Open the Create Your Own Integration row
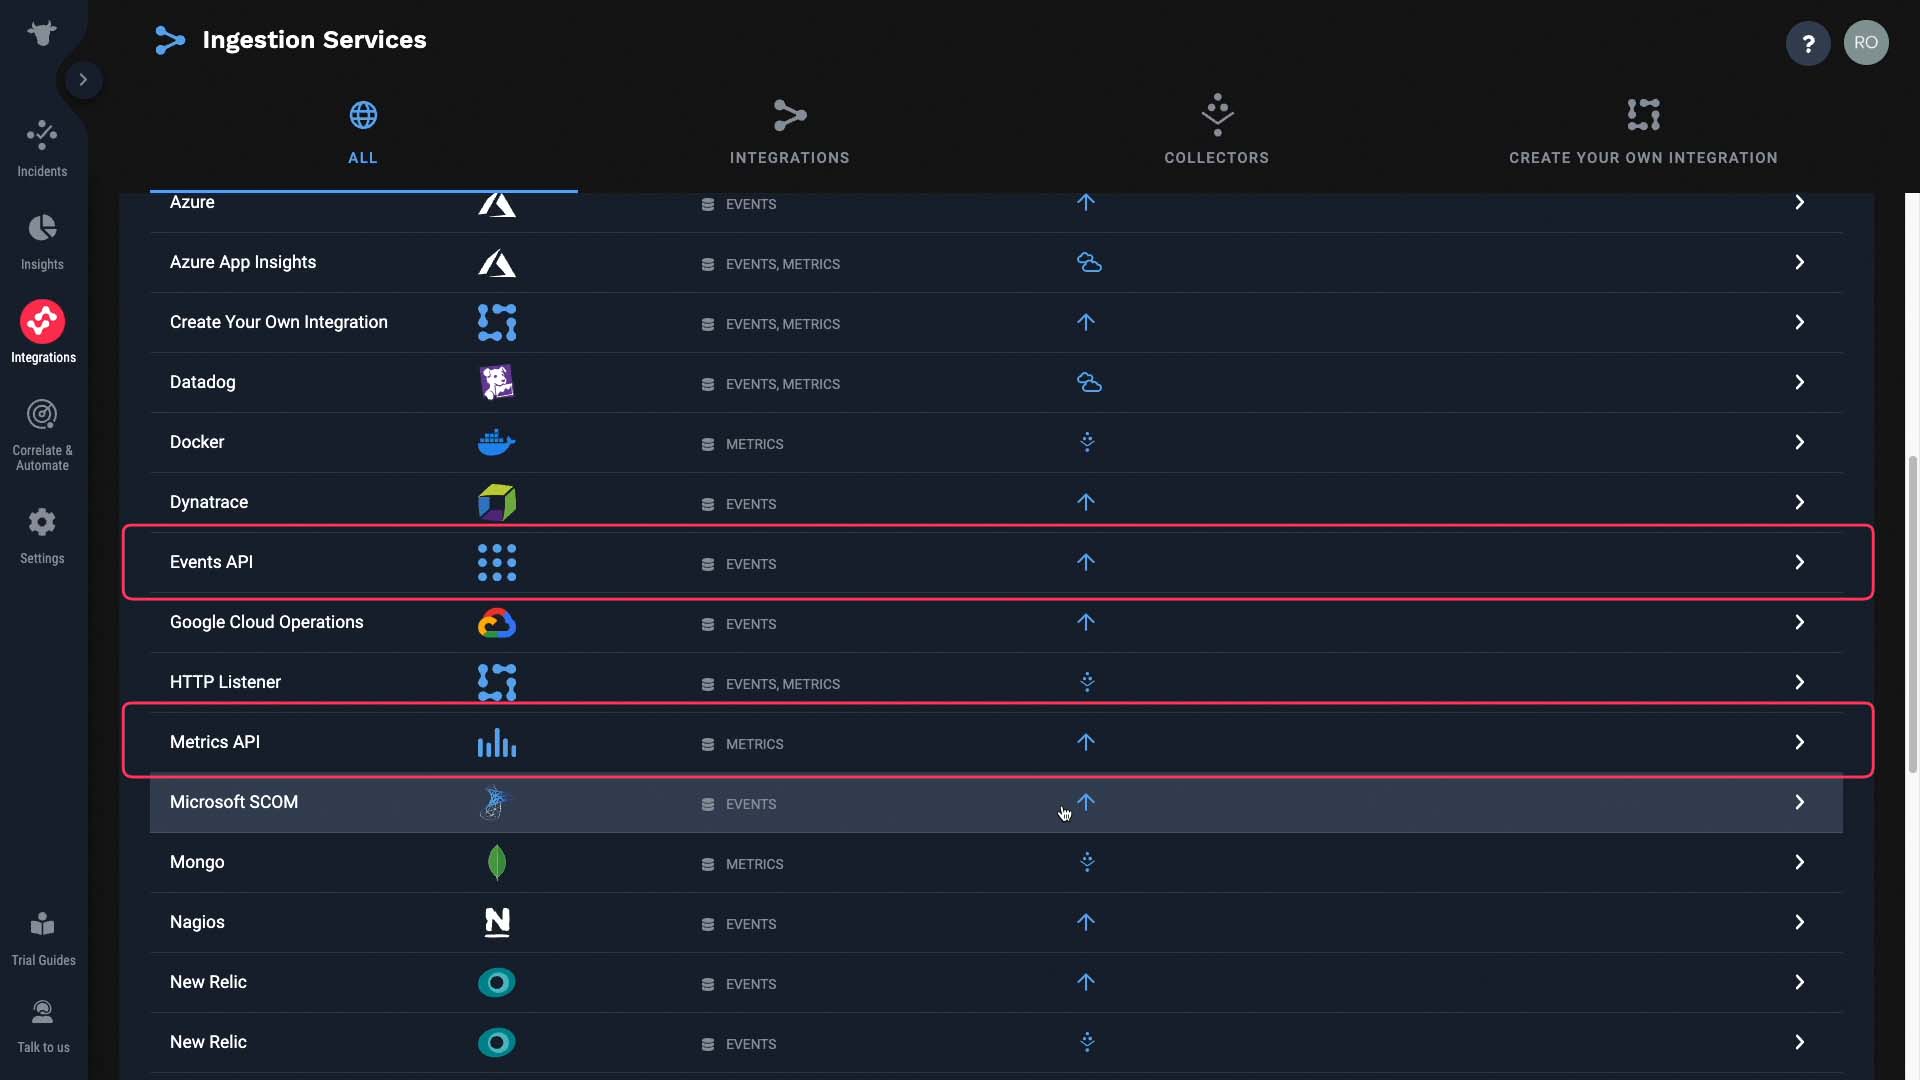This screenshot has width=1920, height=1080. [996, 322]
